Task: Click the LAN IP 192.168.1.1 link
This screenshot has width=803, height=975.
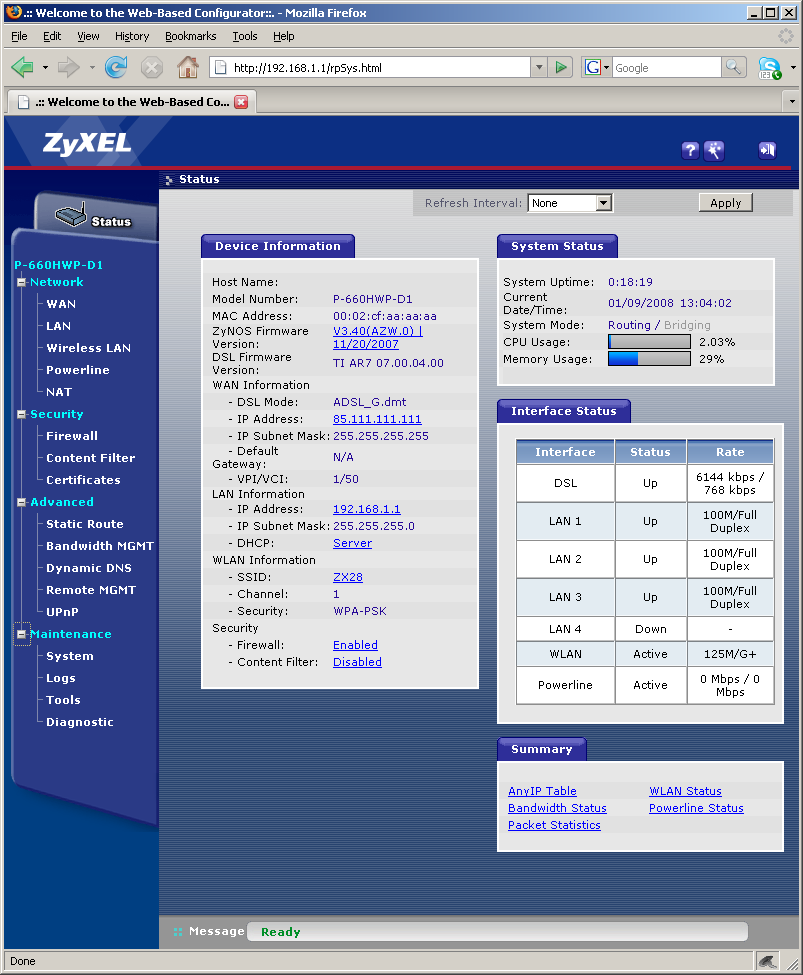Action: click(366, 509)
